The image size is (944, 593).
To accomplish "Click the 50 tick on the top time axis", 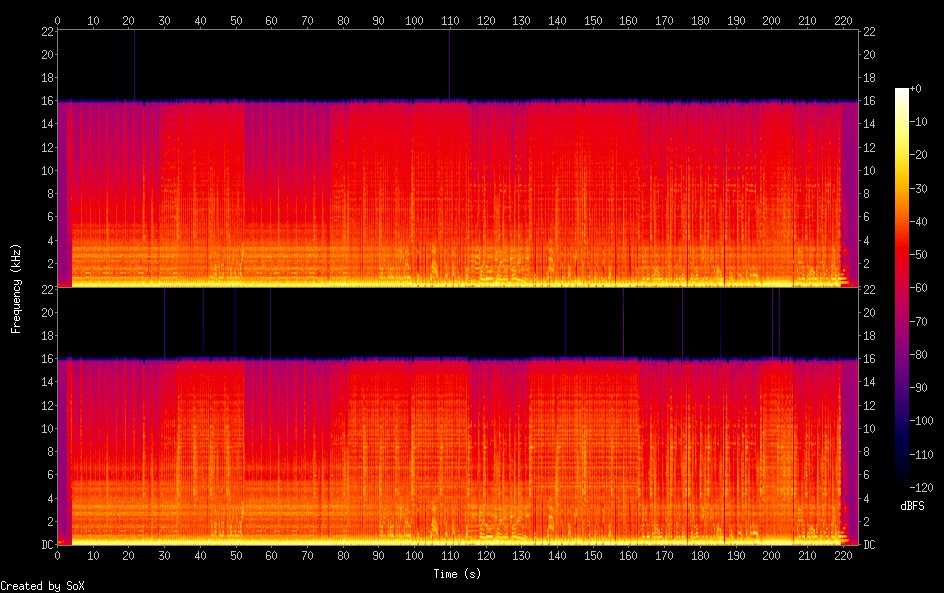I will [235, 19].
